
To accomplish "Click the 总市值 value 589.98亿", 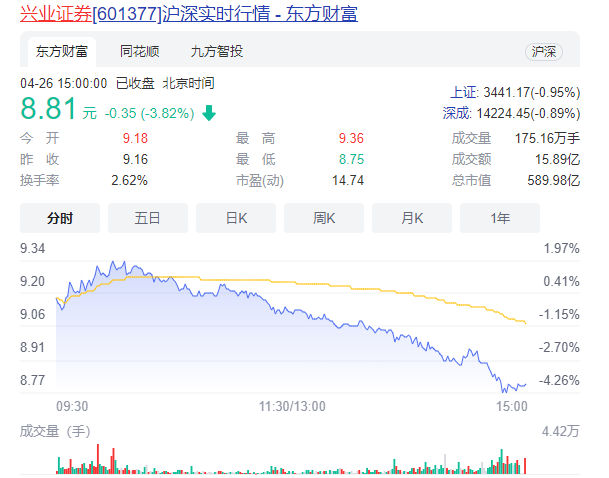I will (553, 180).
